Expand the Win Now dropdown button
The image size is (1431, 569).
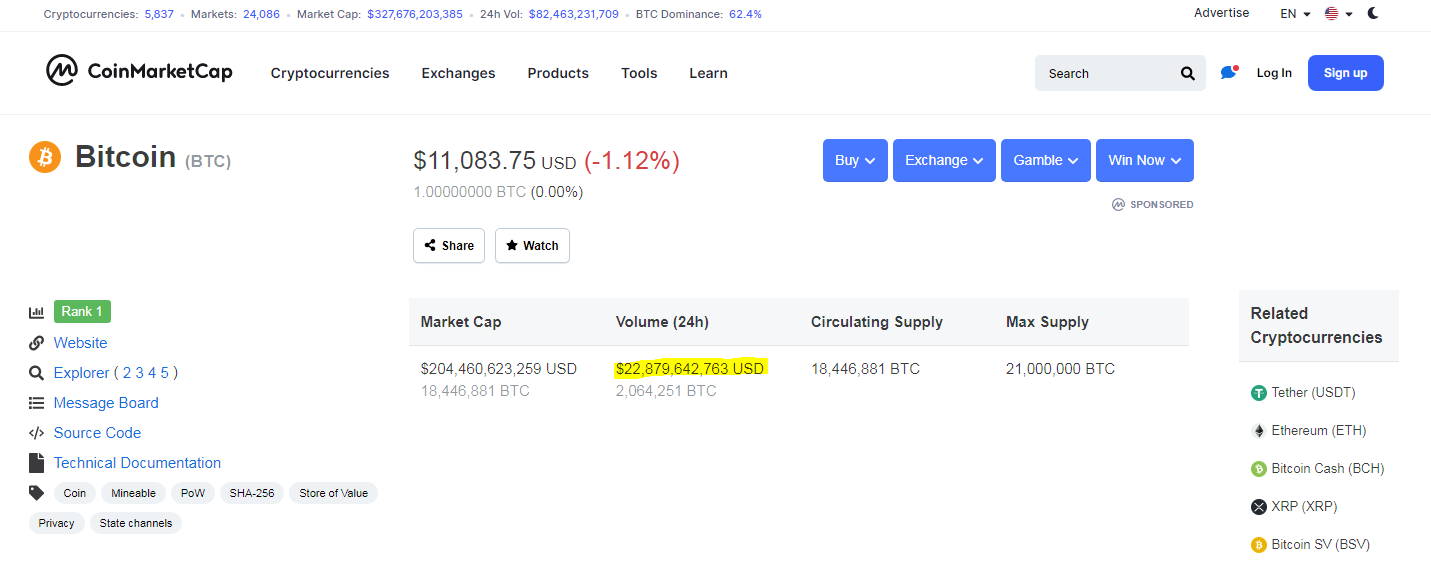click(1145, 160)
